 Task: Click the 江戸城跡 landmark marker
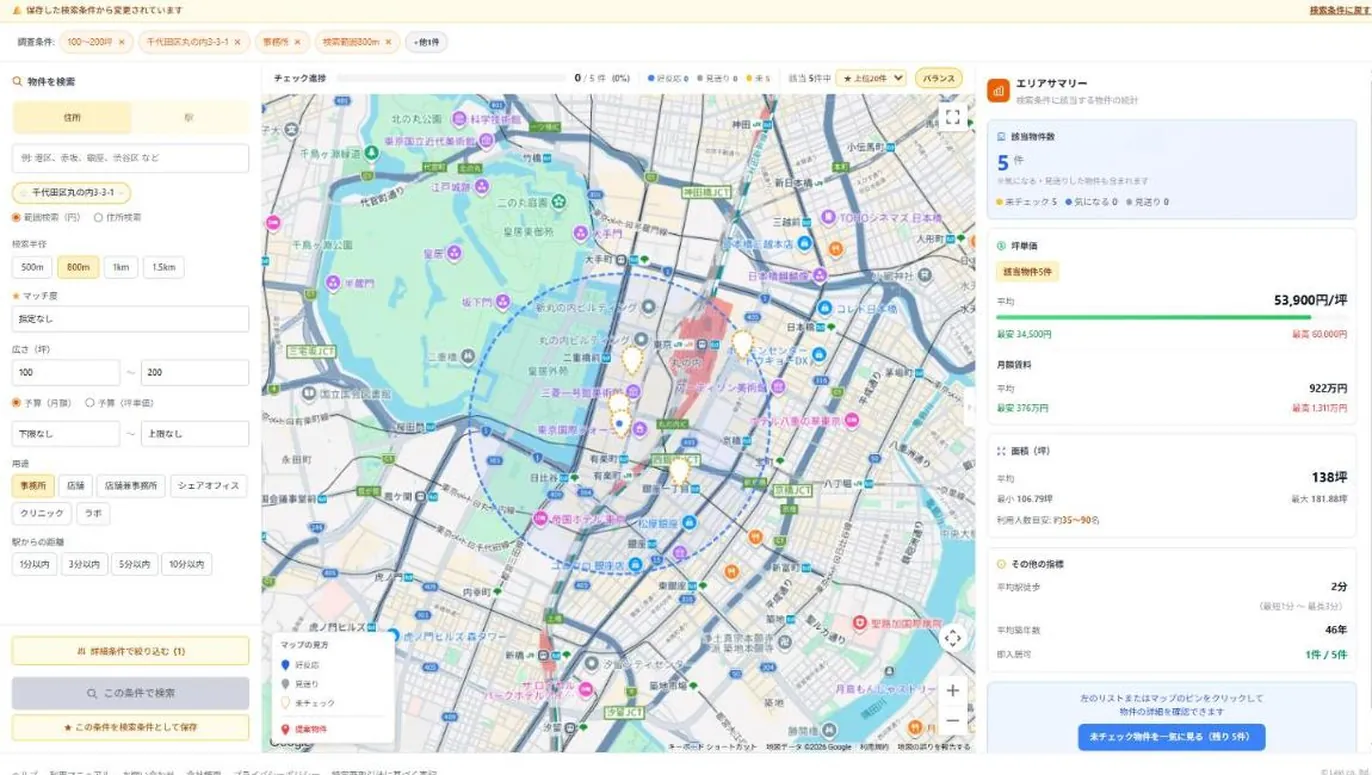pyautogui.click(x=481, y=187)
